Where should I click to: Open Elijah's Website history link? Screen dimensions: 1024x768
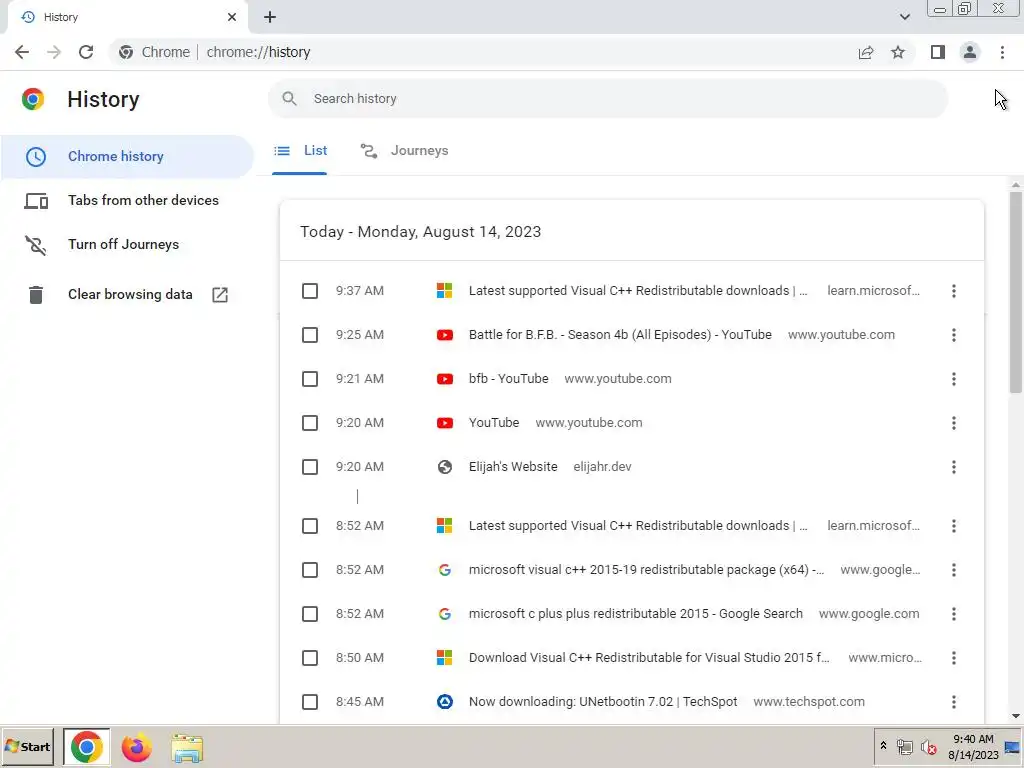(513, 467)
